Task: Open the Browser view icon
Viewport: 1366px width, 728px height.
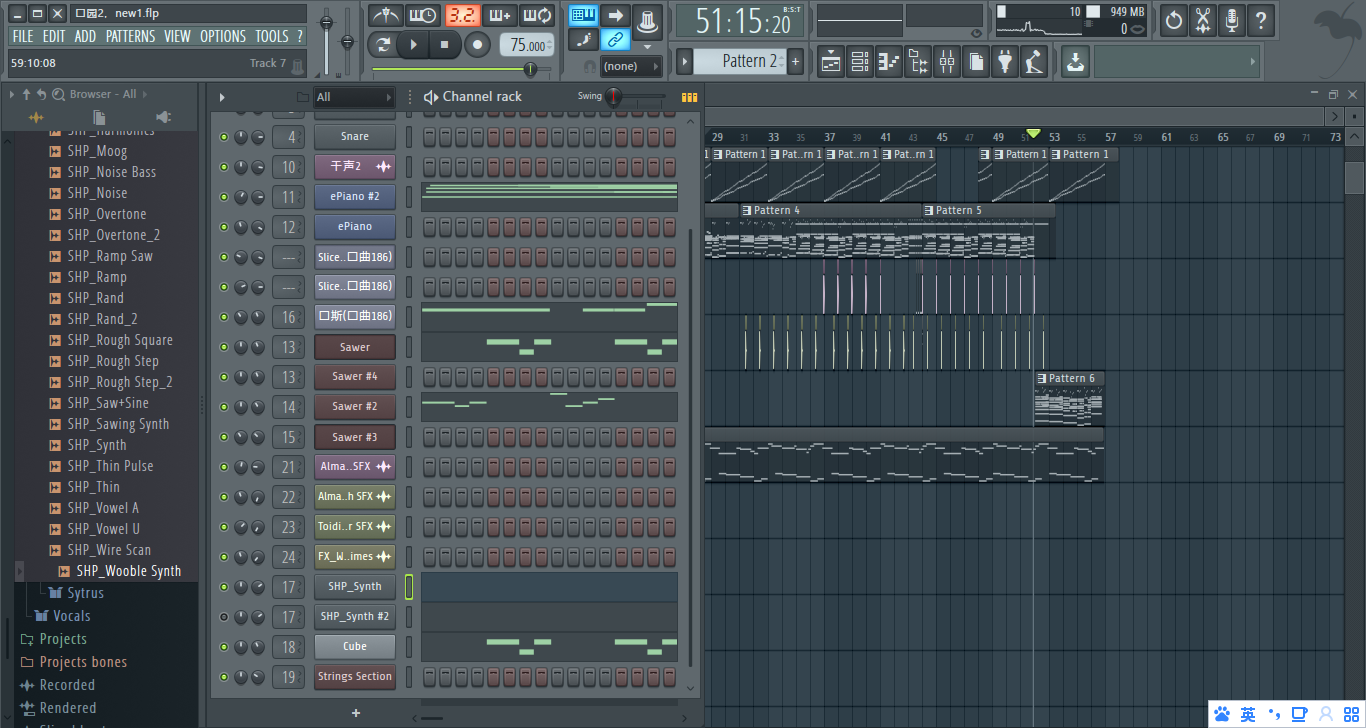Action: 918,62
